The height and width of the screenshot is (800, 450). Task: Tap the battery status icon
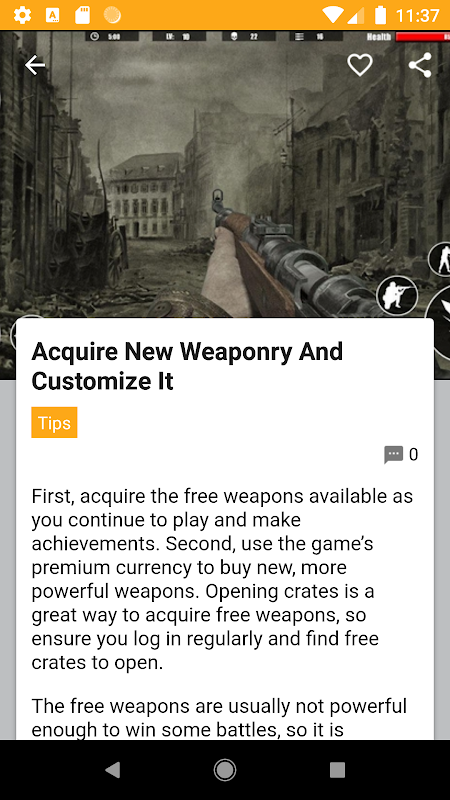click(380, 15)
